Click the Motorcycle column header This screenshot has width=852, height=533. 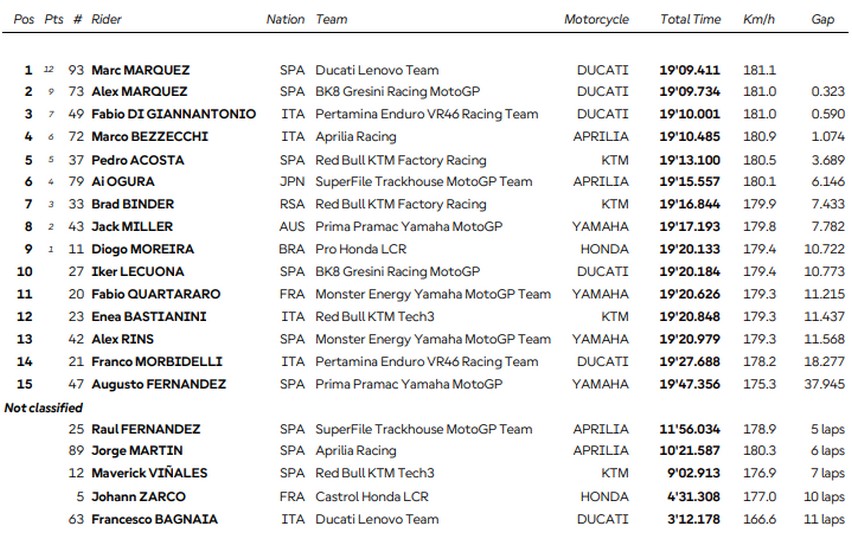(x=596, y=20)
